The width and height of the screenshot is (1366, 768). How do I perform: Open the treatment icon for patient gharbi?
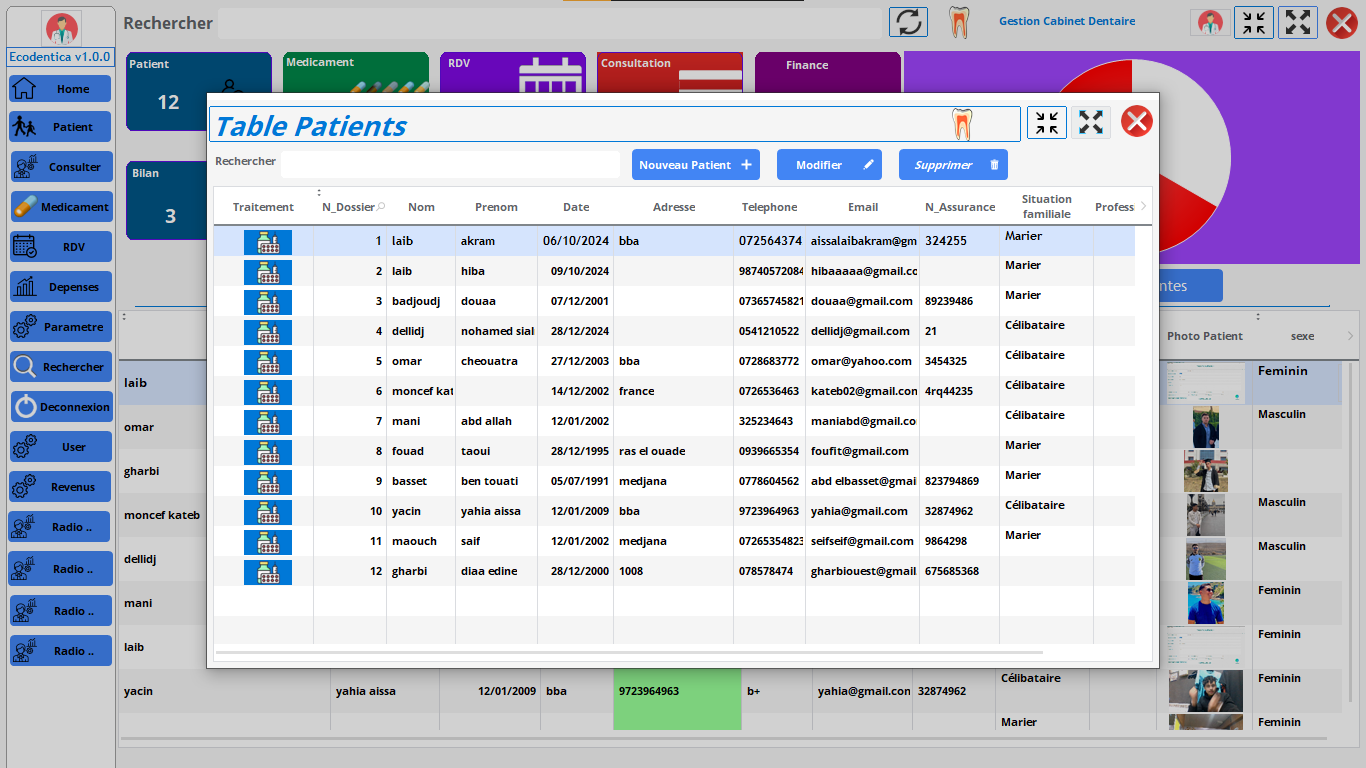click(x=267, y=572)
